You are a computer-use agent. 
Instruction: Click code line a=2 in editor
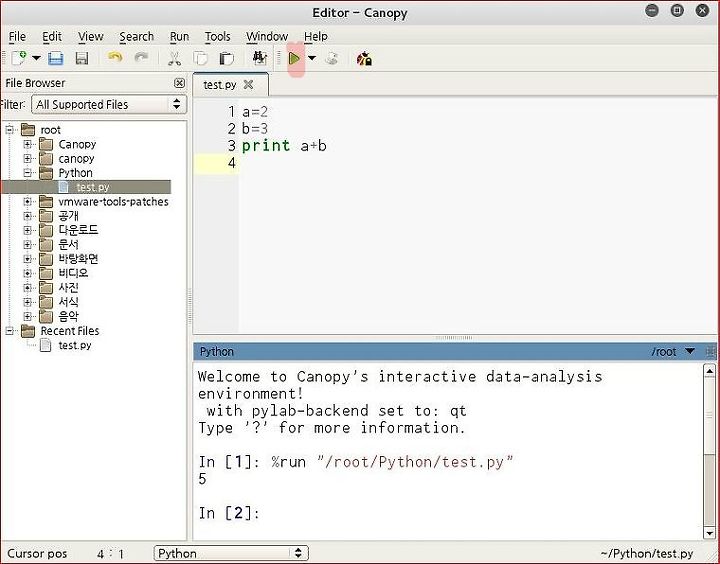click(x=255, y=112)
